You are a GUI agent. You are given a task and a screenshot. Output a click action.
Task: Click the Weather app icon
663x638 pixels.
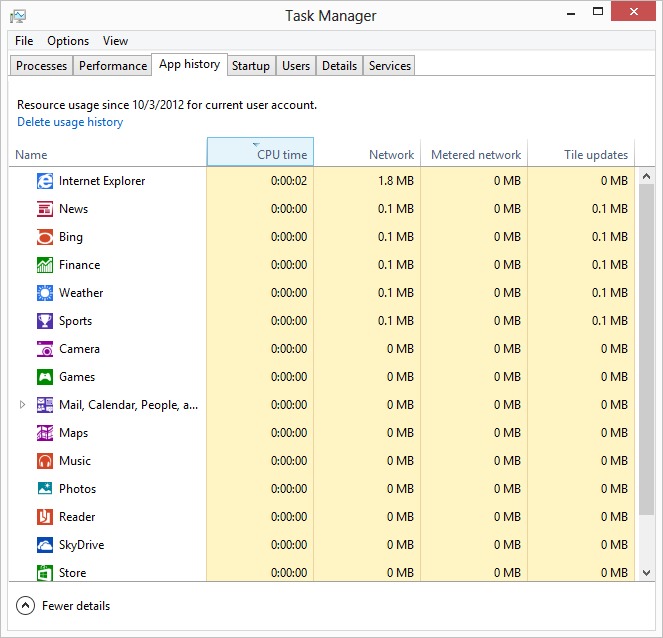pos(45,293)
